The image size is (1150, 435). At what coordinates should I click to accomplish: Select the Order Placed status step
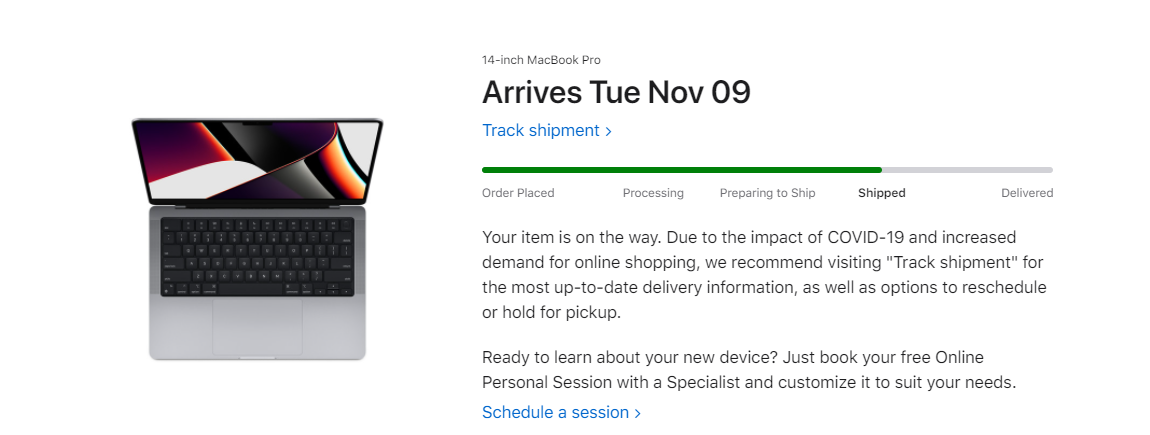(x=518, y=193)
